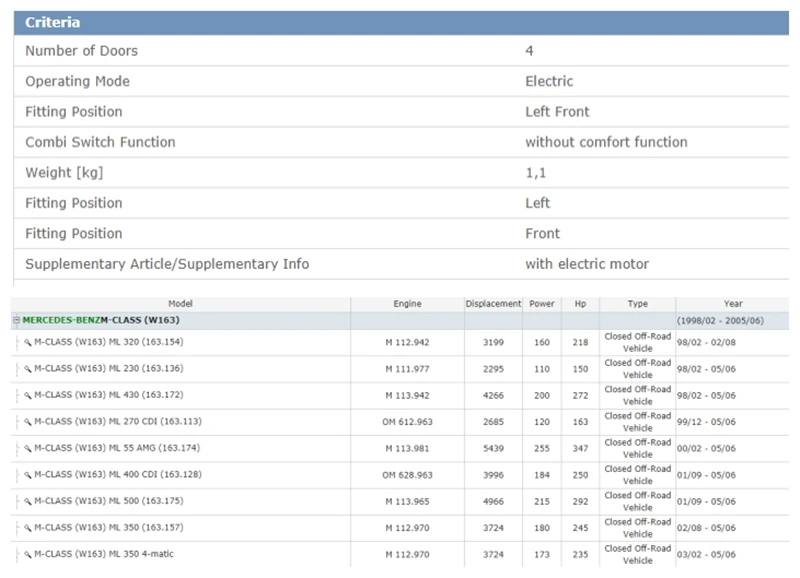Click the Criteria section header
This screenshot has width=800, height=578.
pos(402,22)
